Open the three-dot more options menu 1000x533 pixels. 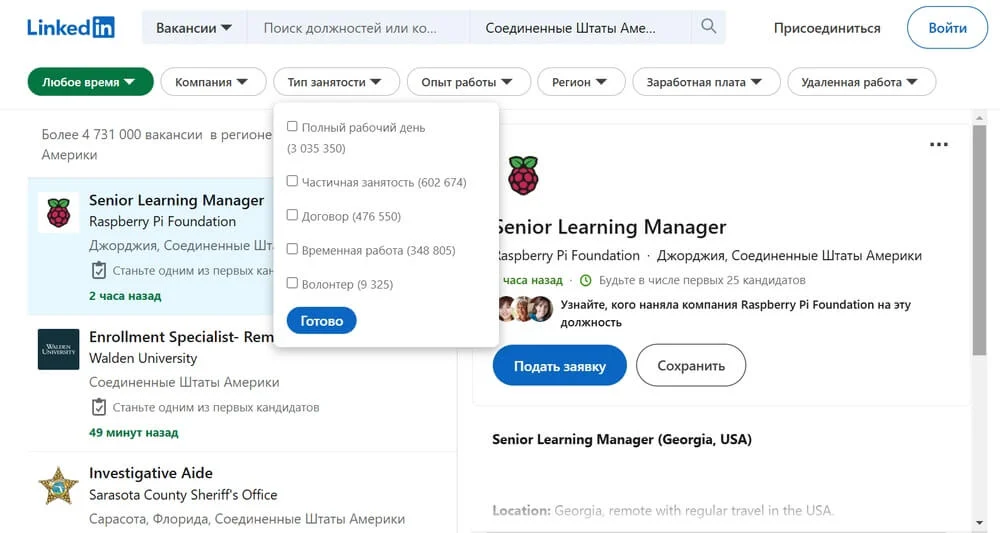click(x=938, y=145)
